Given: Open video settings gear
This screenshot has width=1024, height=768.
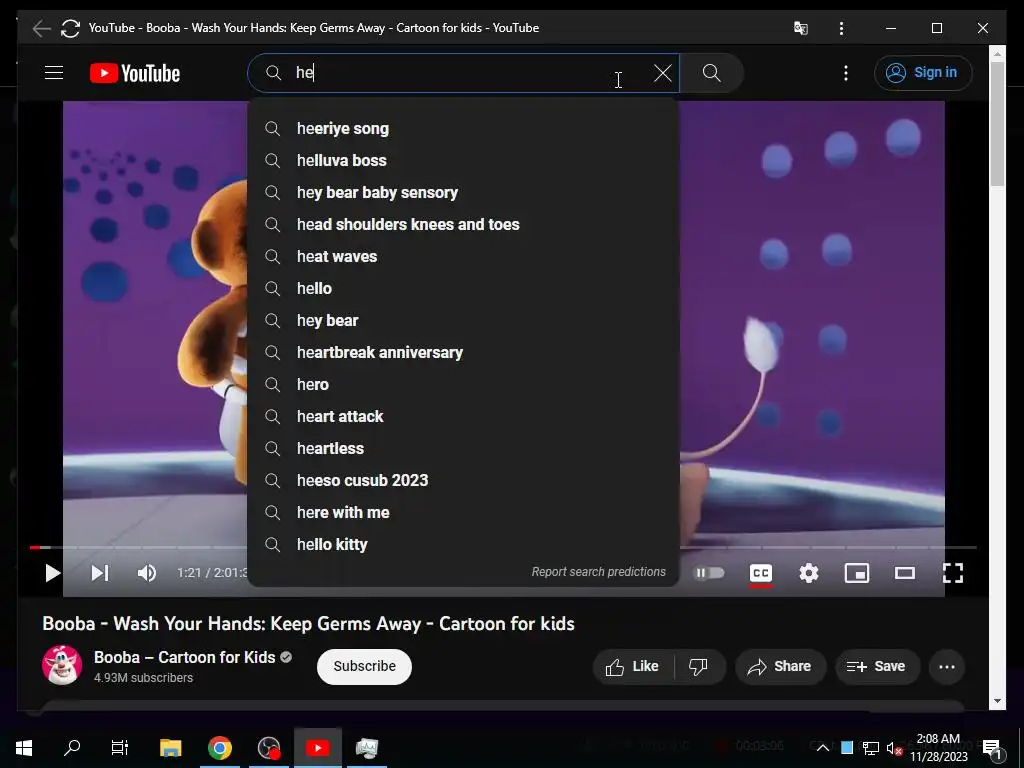Looking at the screenshot, I should coord(808,573).
